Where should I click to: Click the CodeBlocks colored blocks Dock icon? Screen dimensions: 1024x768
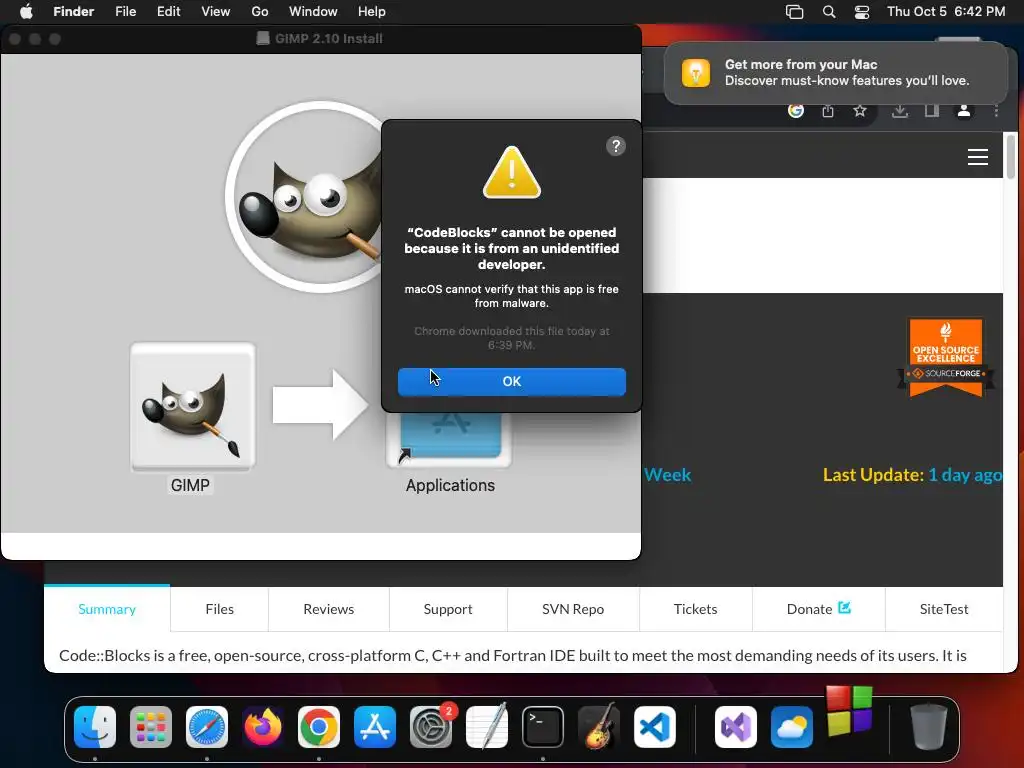point(849,711)
